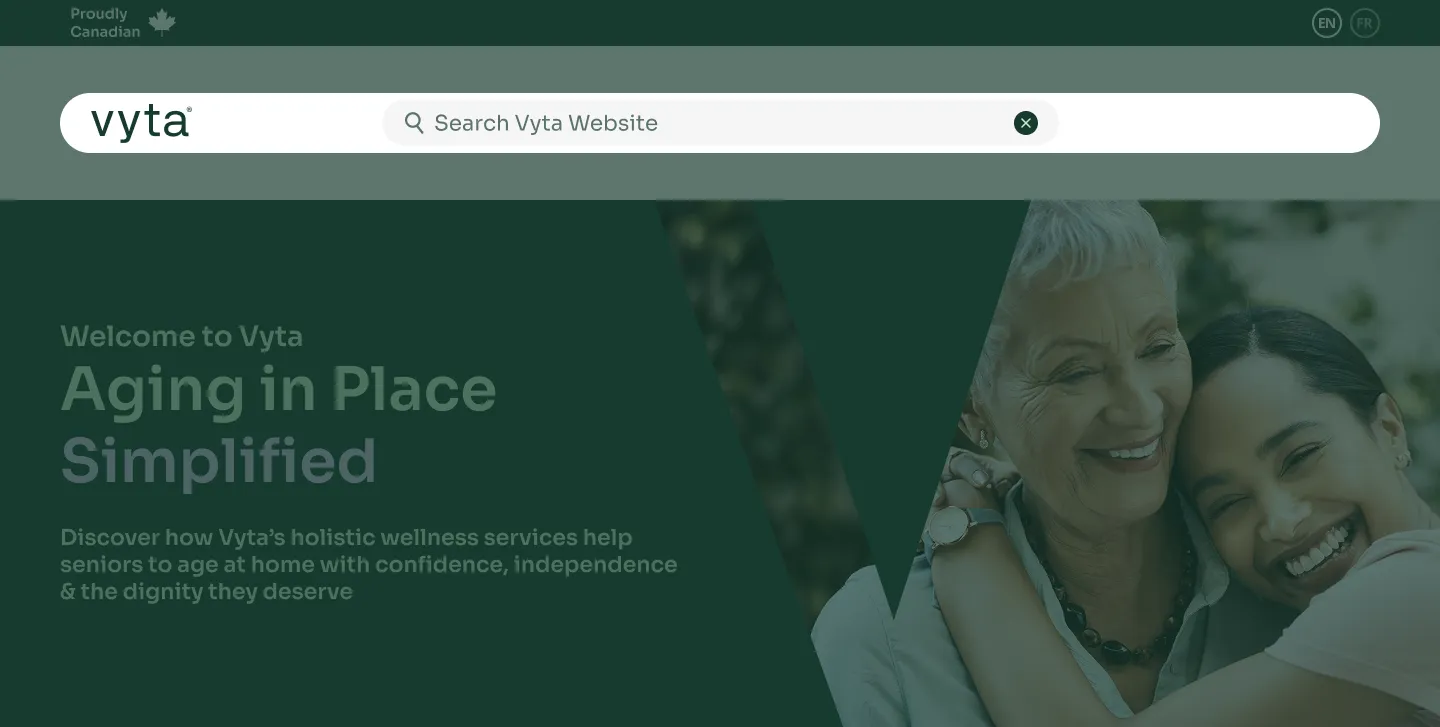Screen dimensions: 1440x727
Task: Select the Proudly Canadian label
Action: pos(105,22)
